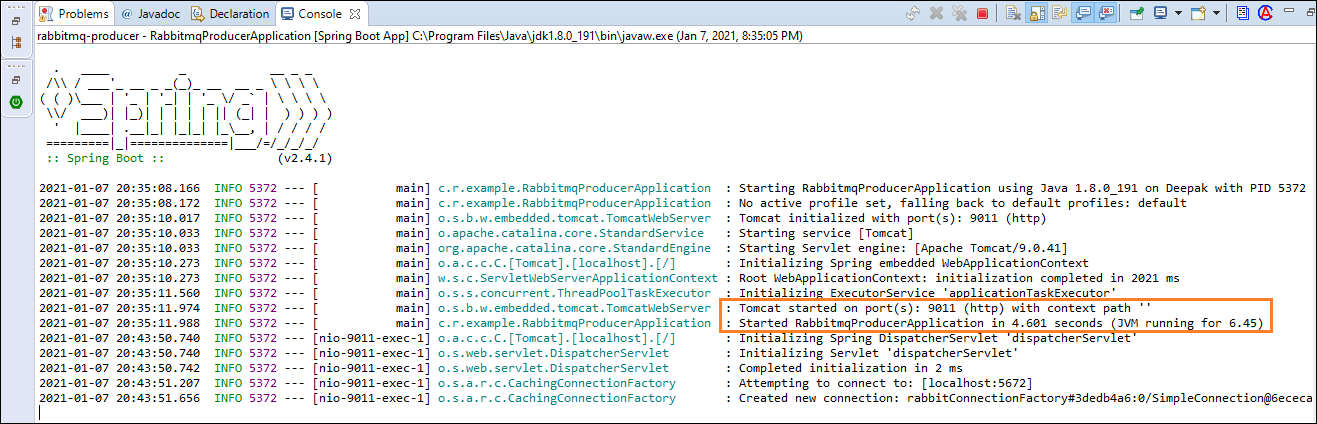Click the Open Console icon

pos(1198,14)
